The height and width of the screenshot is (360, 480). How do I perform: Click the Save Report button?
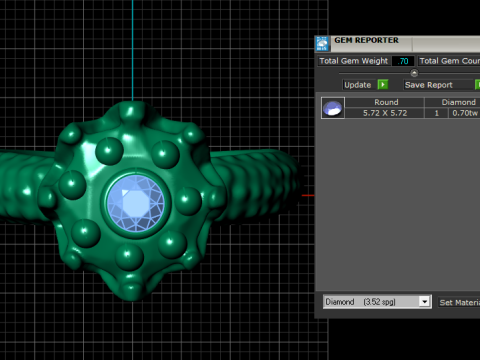(438, 85)
